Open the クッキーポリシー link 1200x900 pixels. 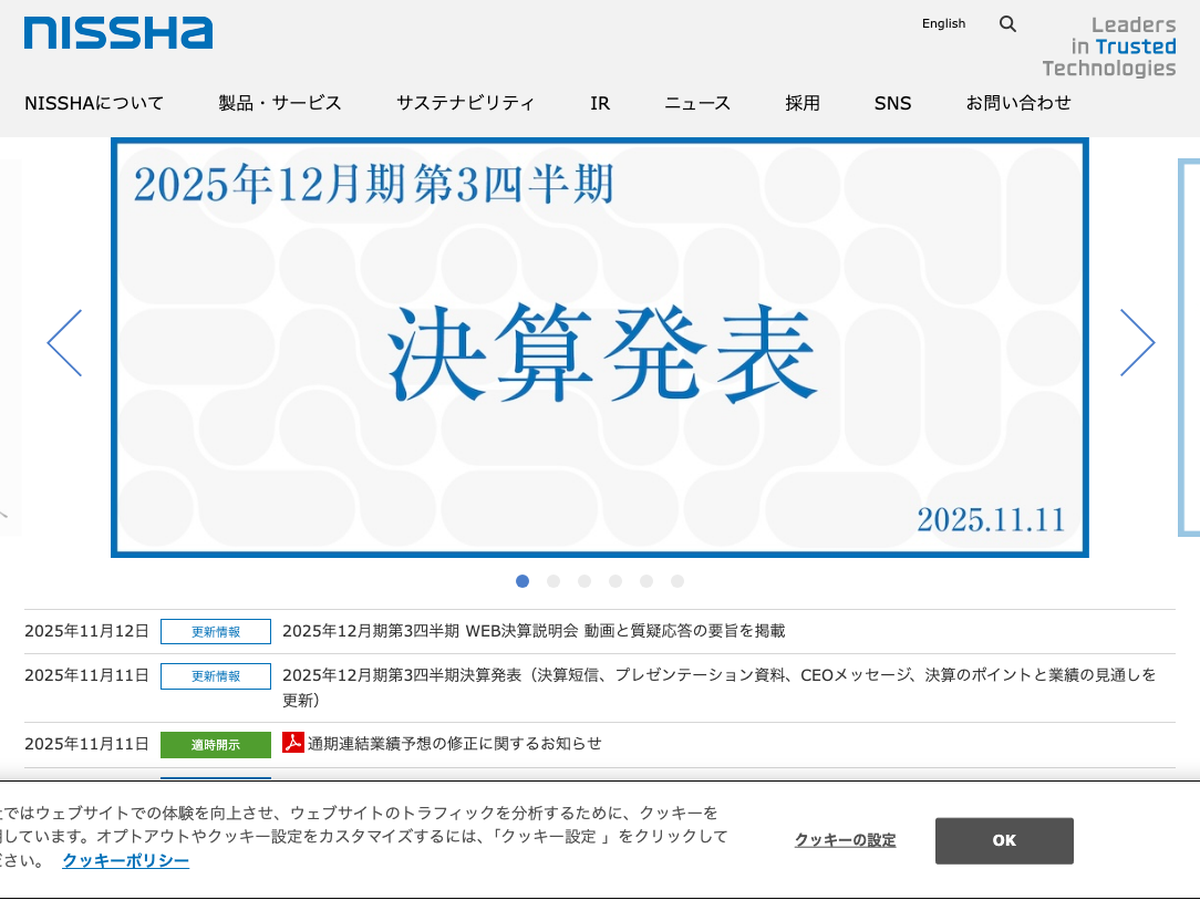point(126,861)
